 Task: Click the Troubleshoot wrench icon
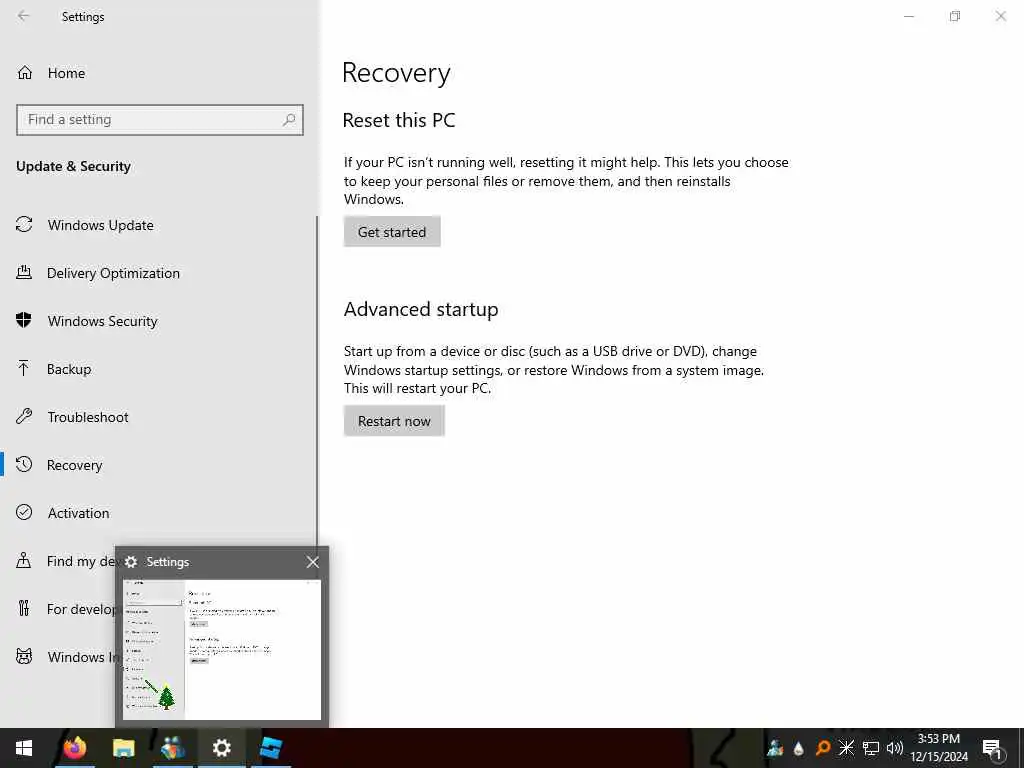(24, 417)
